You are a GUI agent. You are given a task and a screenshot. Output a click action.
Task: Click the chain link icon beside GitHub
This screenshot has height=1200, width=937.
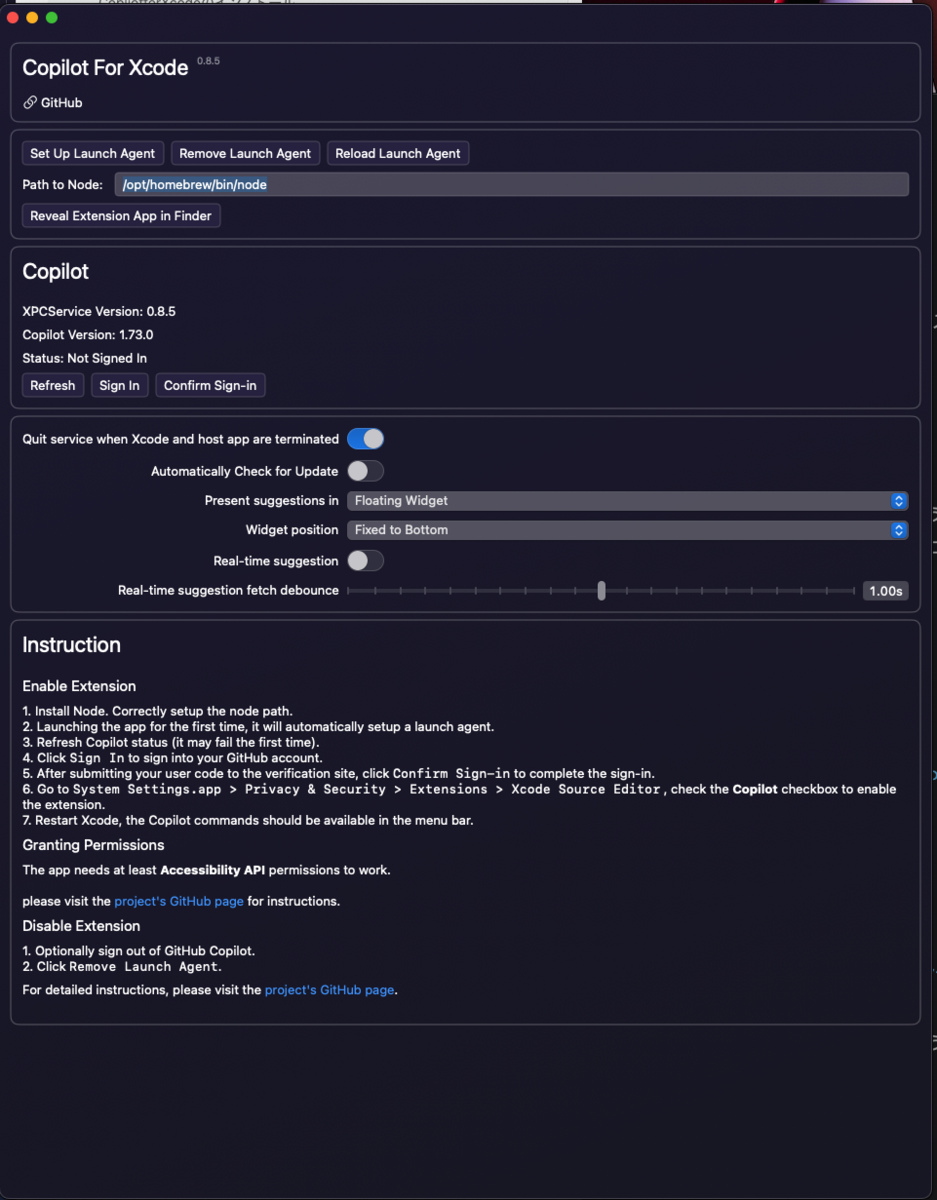30,103
